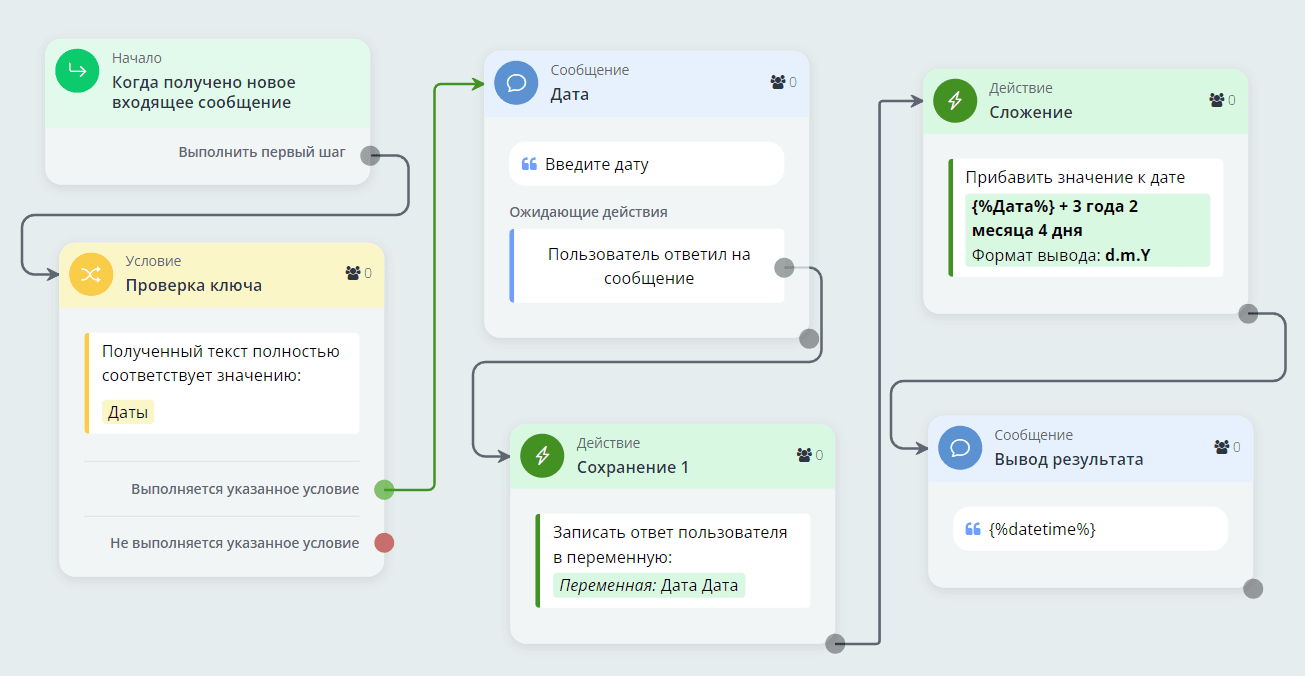Click output connector of Вывод результата block
Image resolution: width=1305 pixels, height=676 pixels.
[x=1253, y=589]
